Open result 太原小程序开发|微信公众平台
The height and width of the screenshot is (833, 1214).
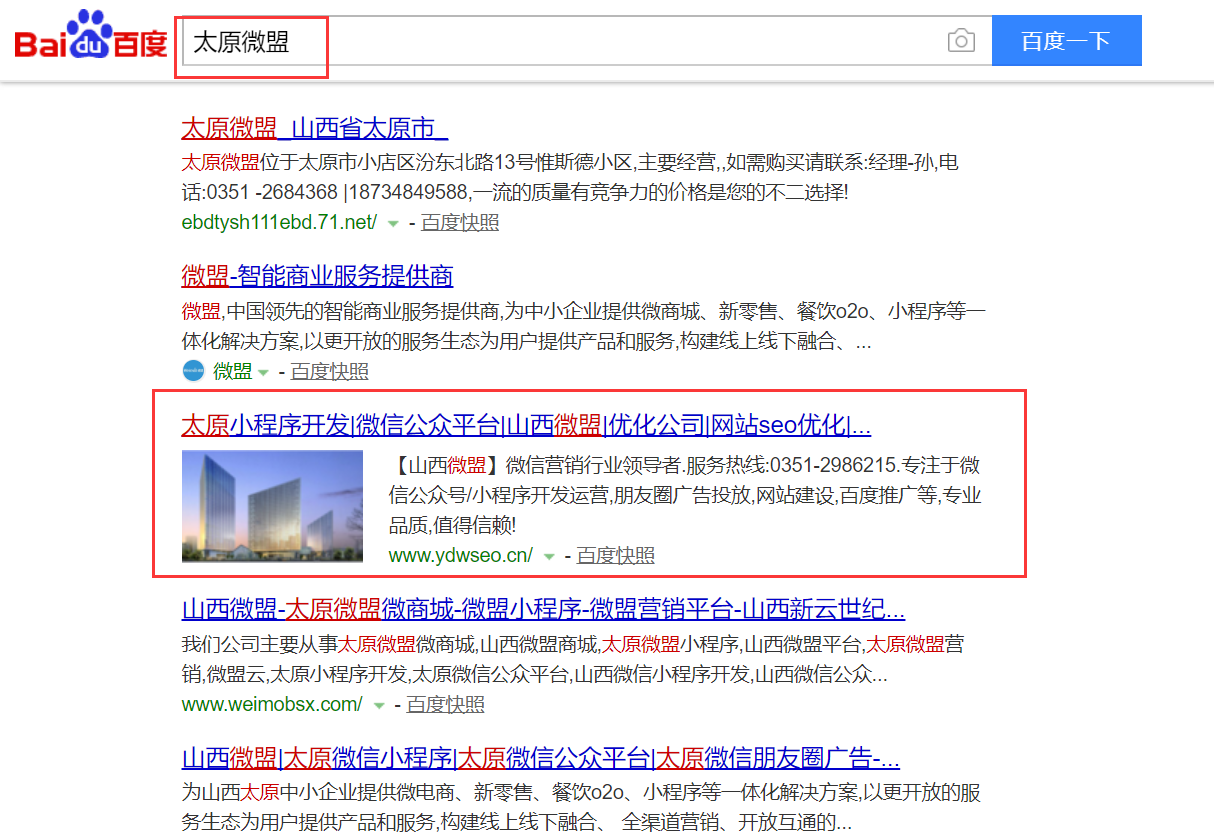point(526,425)
